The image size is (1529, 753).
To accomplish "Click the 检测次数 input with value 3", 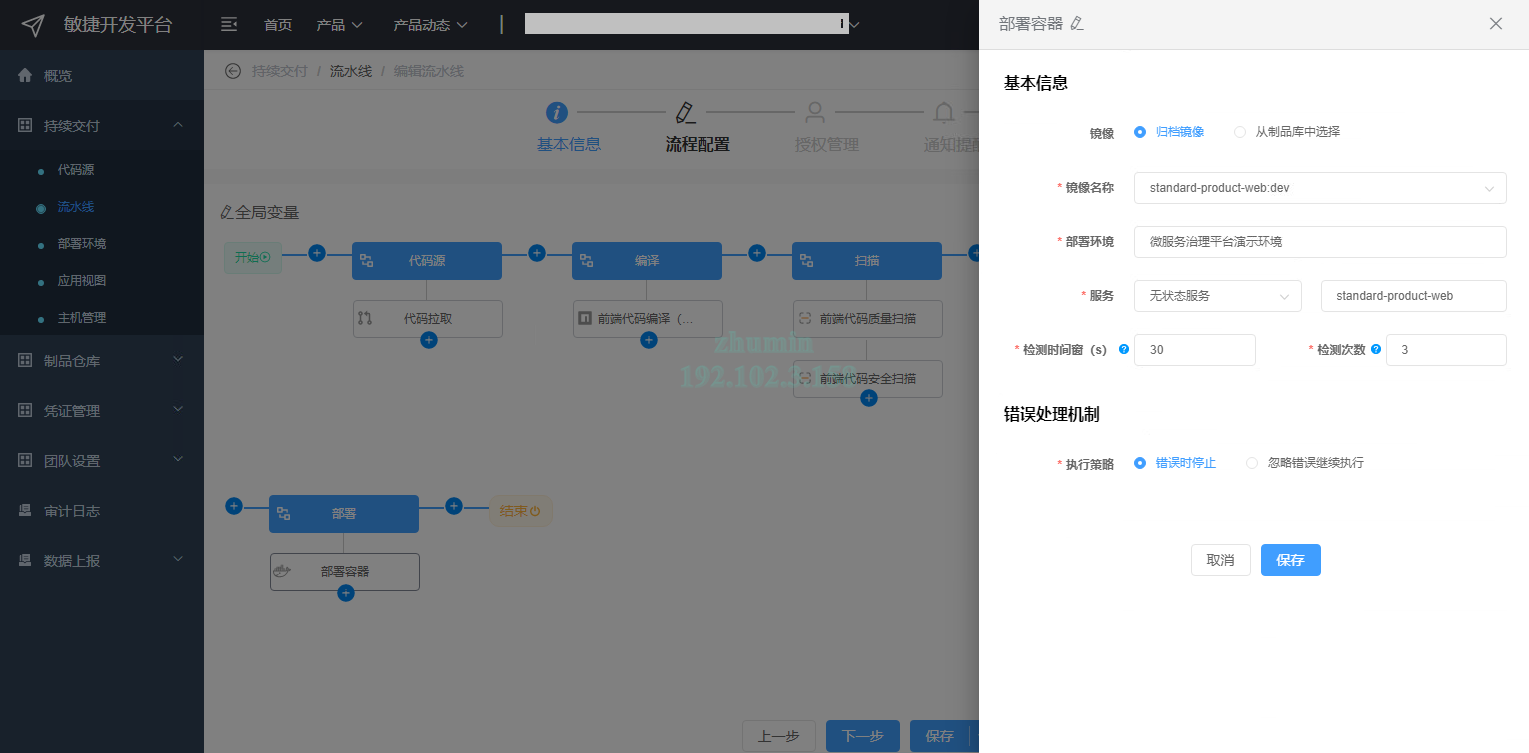I will click(1446, 350).
